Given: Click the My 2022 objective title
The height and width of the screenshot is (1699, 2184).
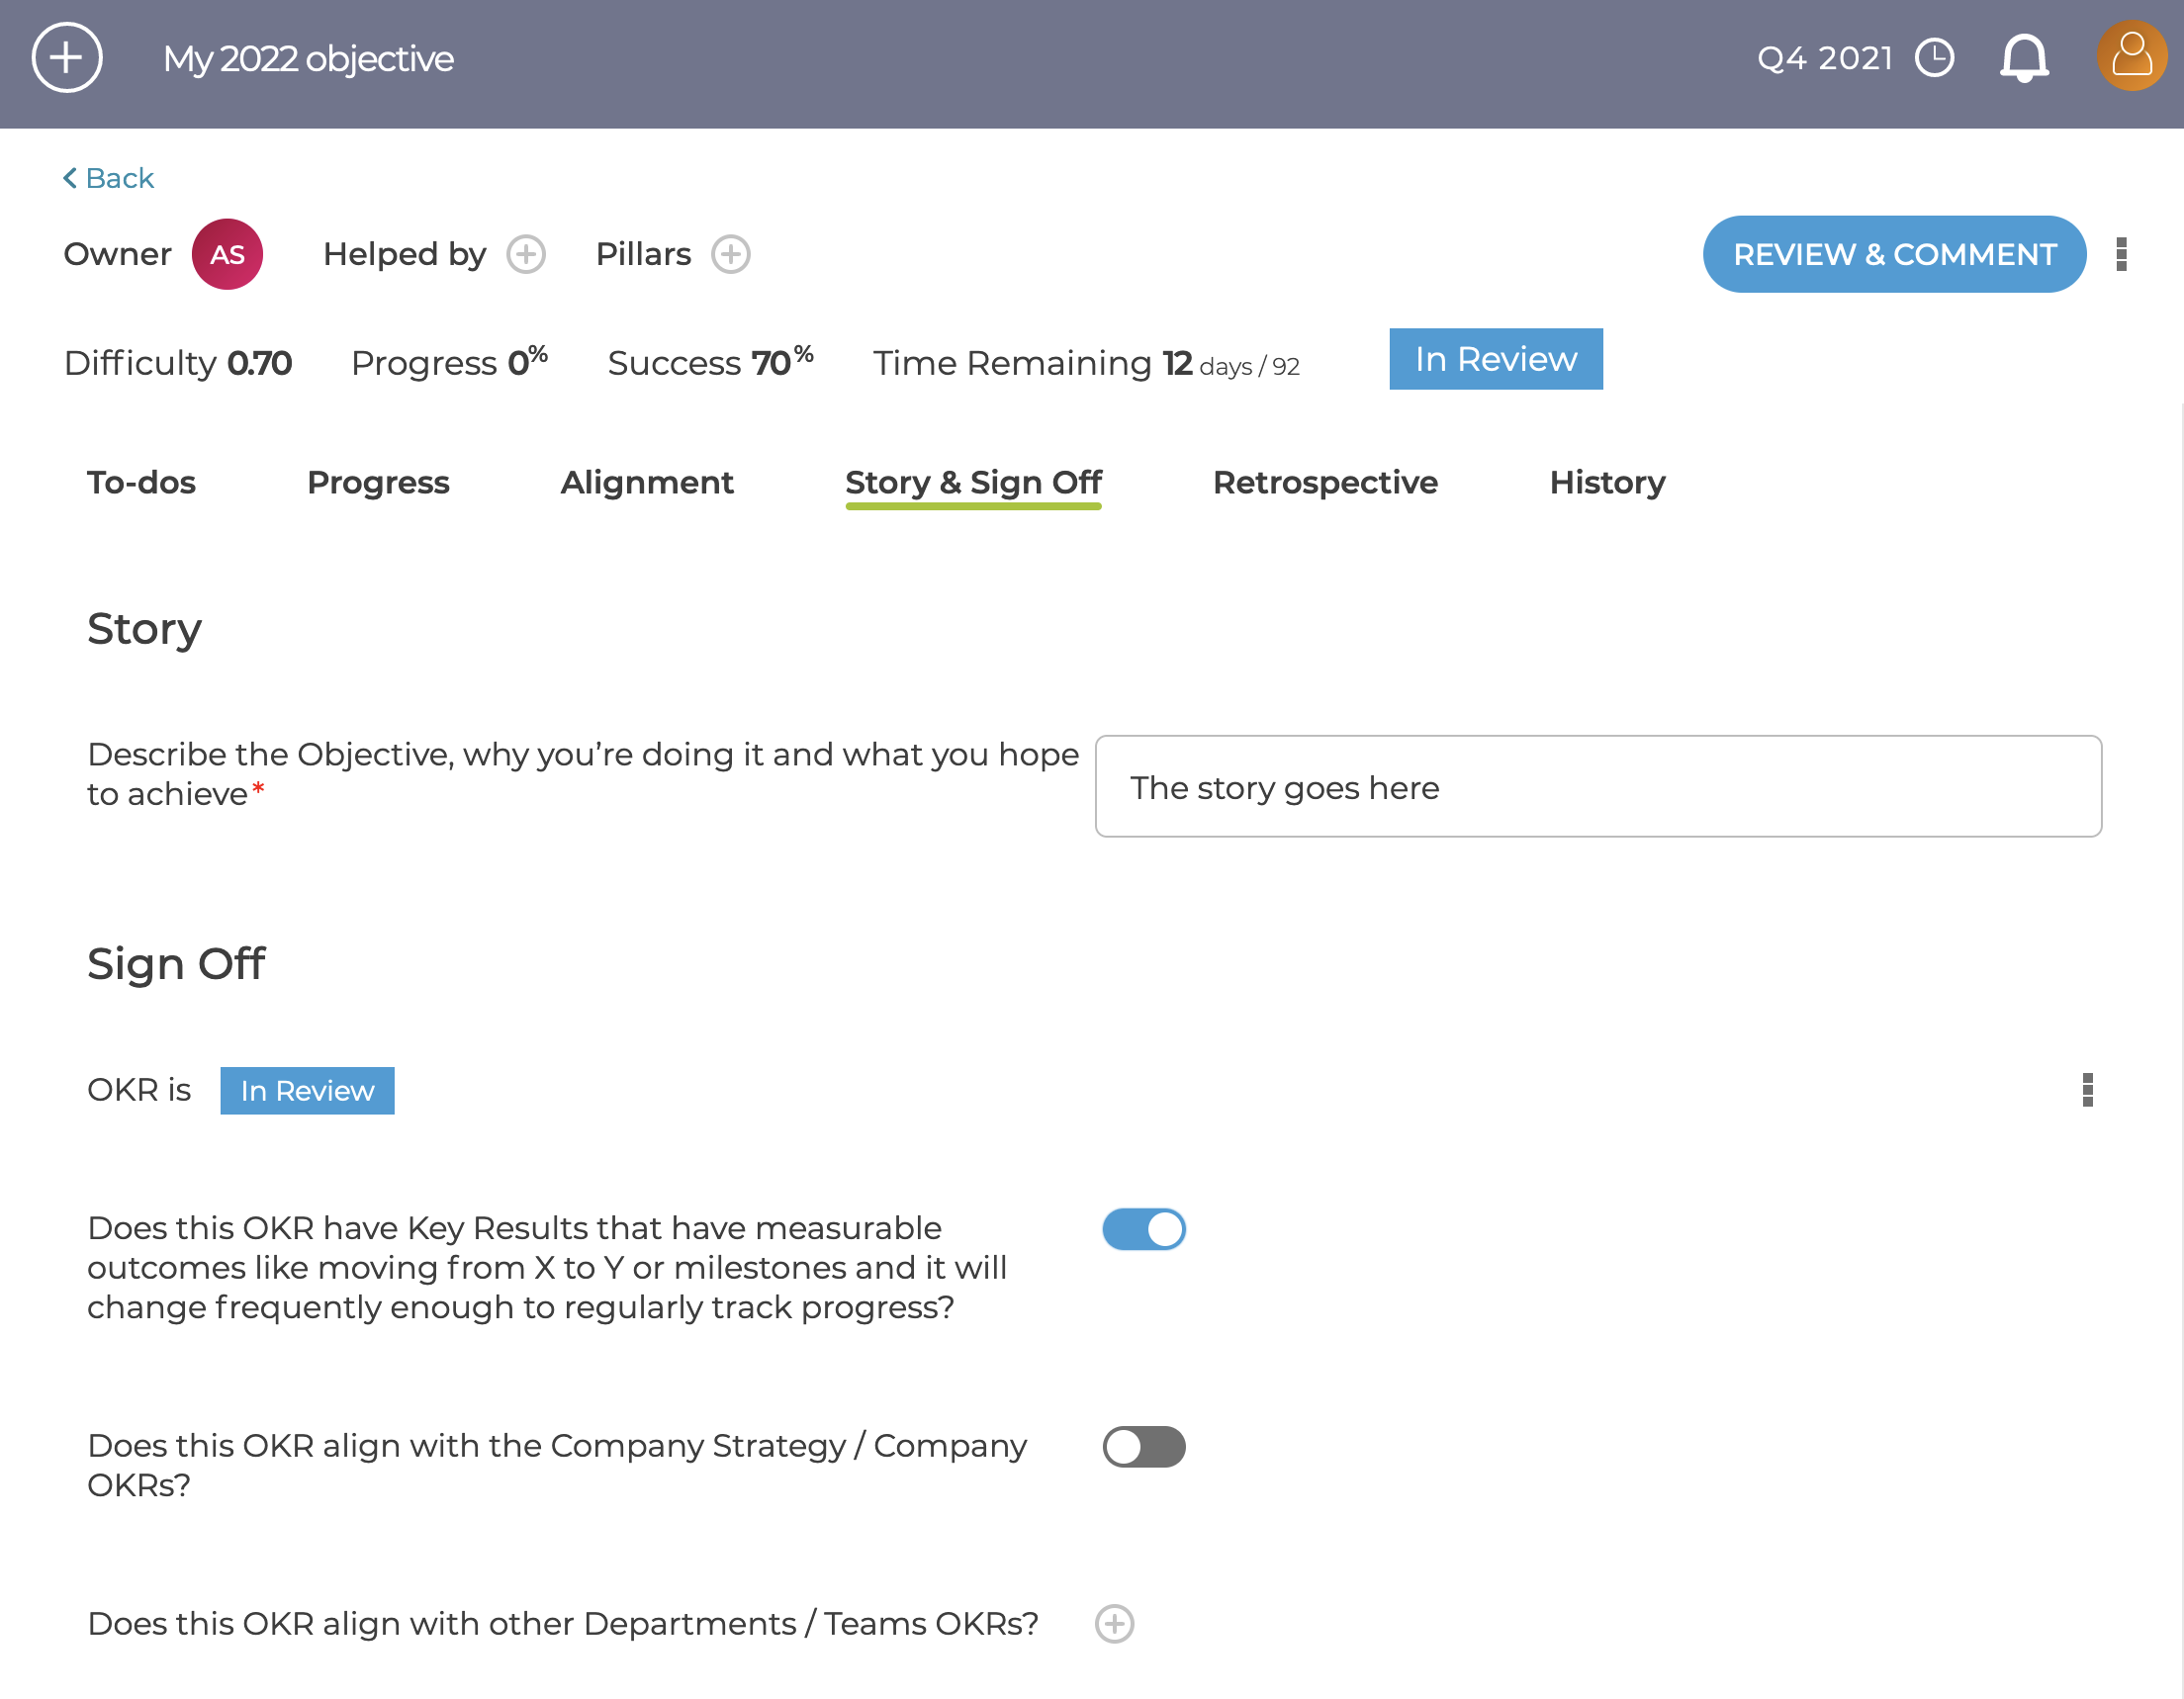Looking at the screenshot, I should pyautogui.click(x=308, y=59).
